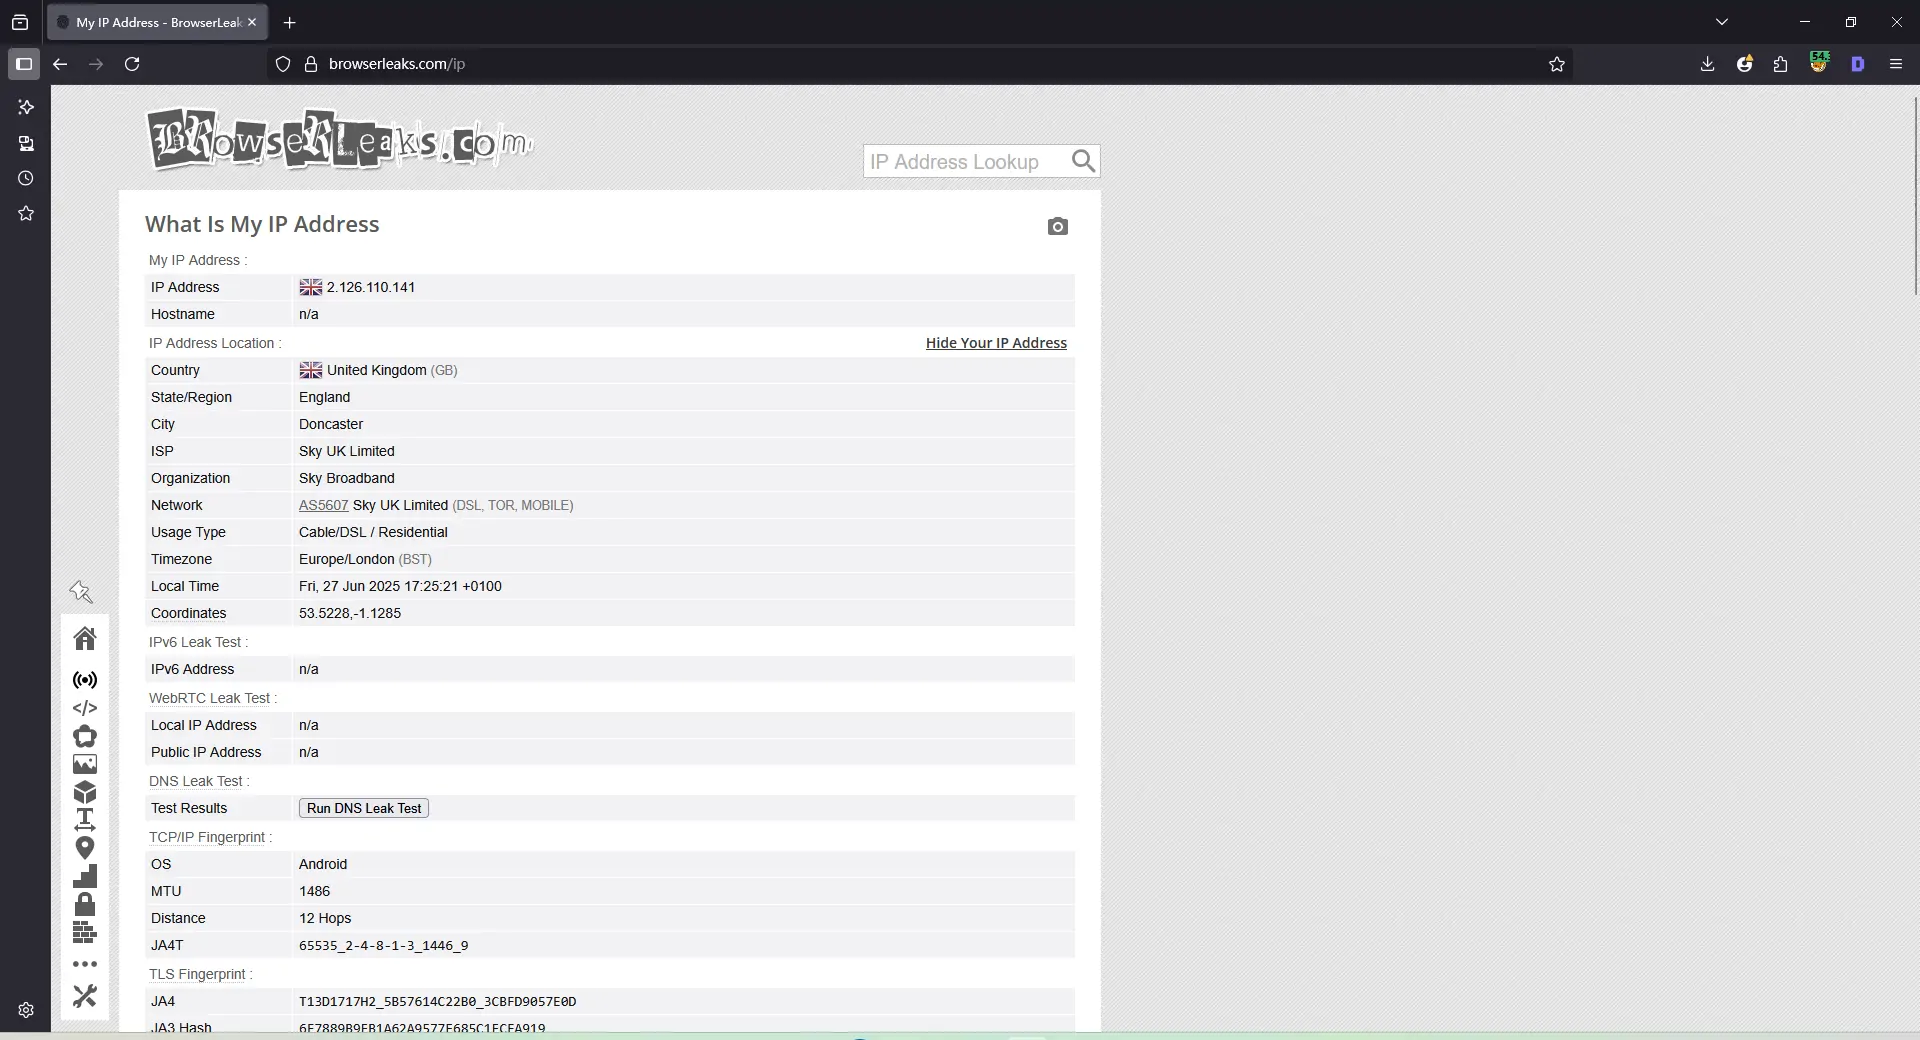The image size is (1920, 1040).
Task: Click the OS value Android
Action: tap(323, 864)
